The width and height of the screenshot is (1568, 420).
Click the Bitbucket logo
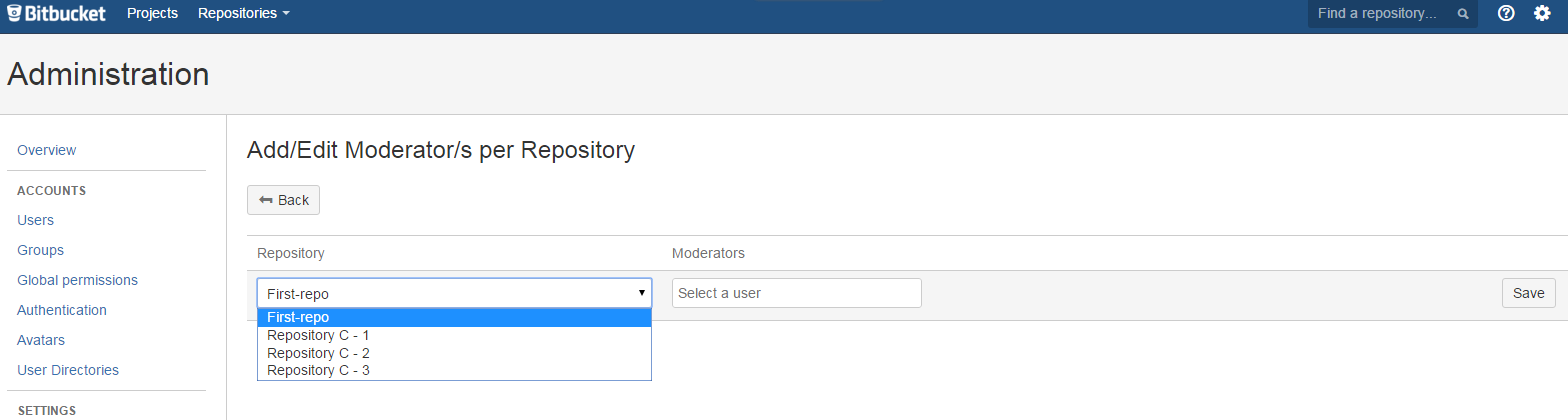[x=57, y=13]
